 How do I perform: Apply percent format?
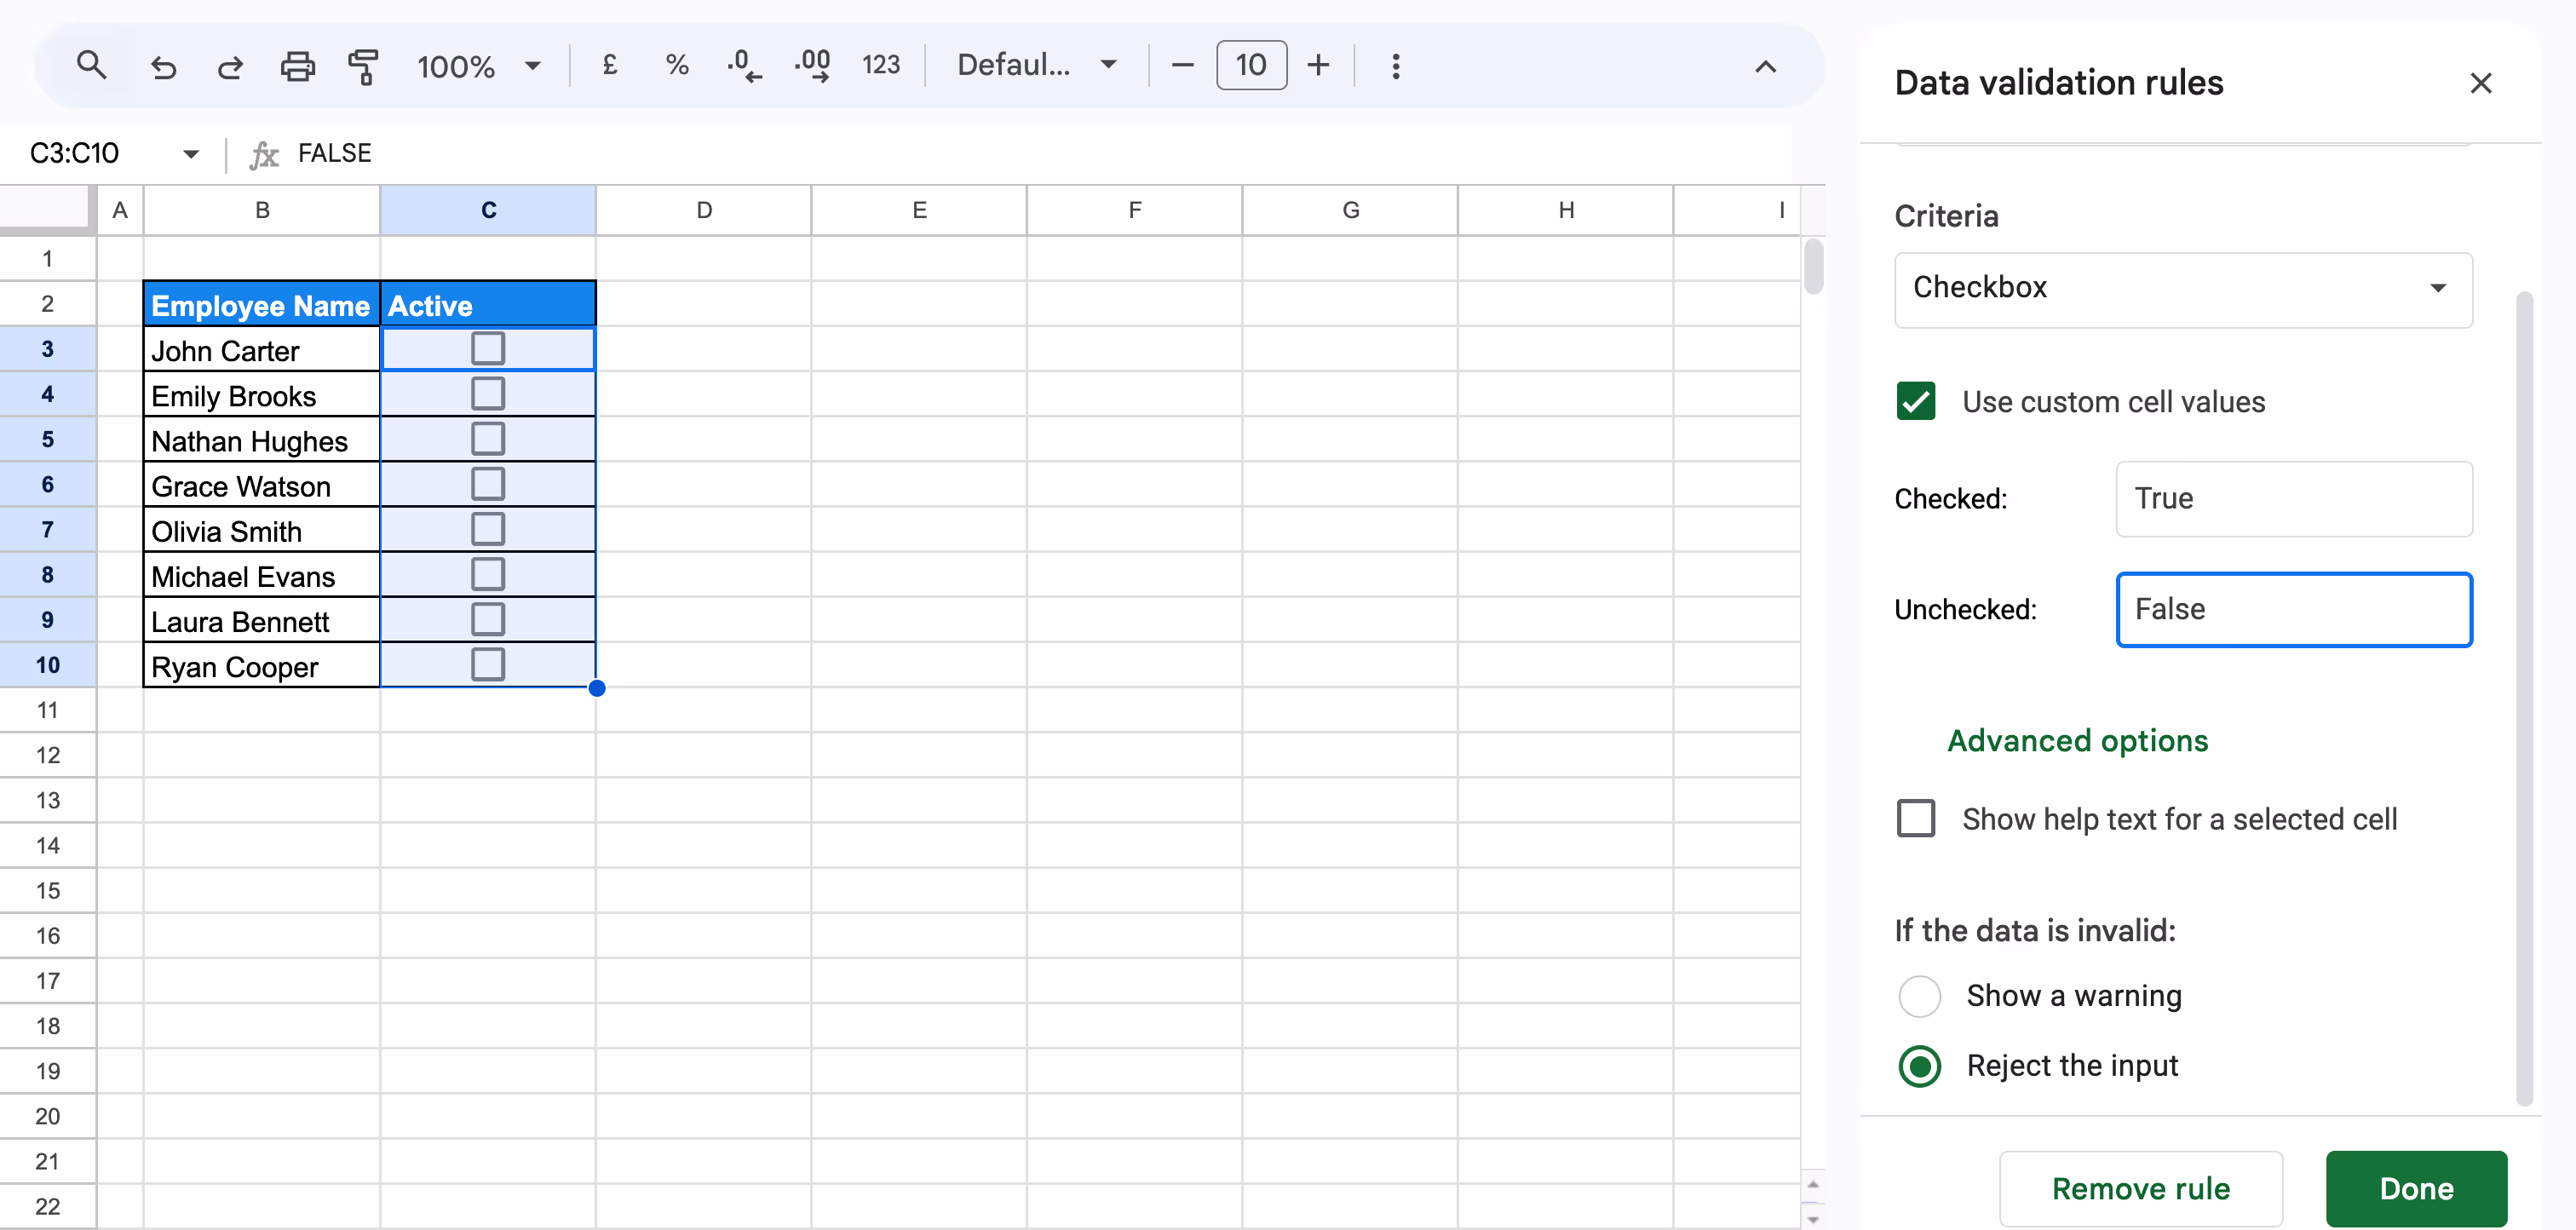[677, 65]
